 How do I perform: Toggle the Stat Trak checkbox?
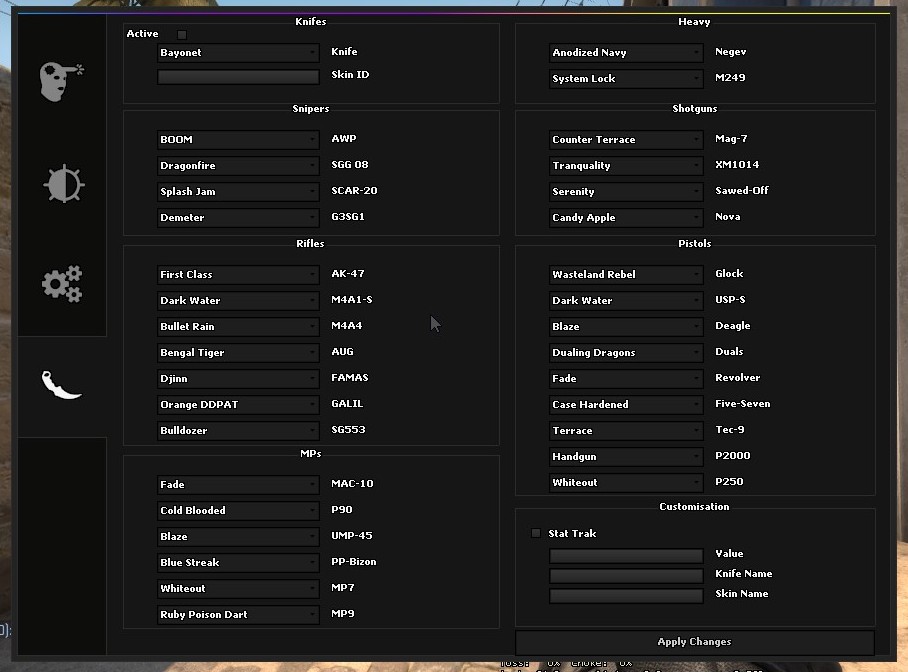(536, 533)
